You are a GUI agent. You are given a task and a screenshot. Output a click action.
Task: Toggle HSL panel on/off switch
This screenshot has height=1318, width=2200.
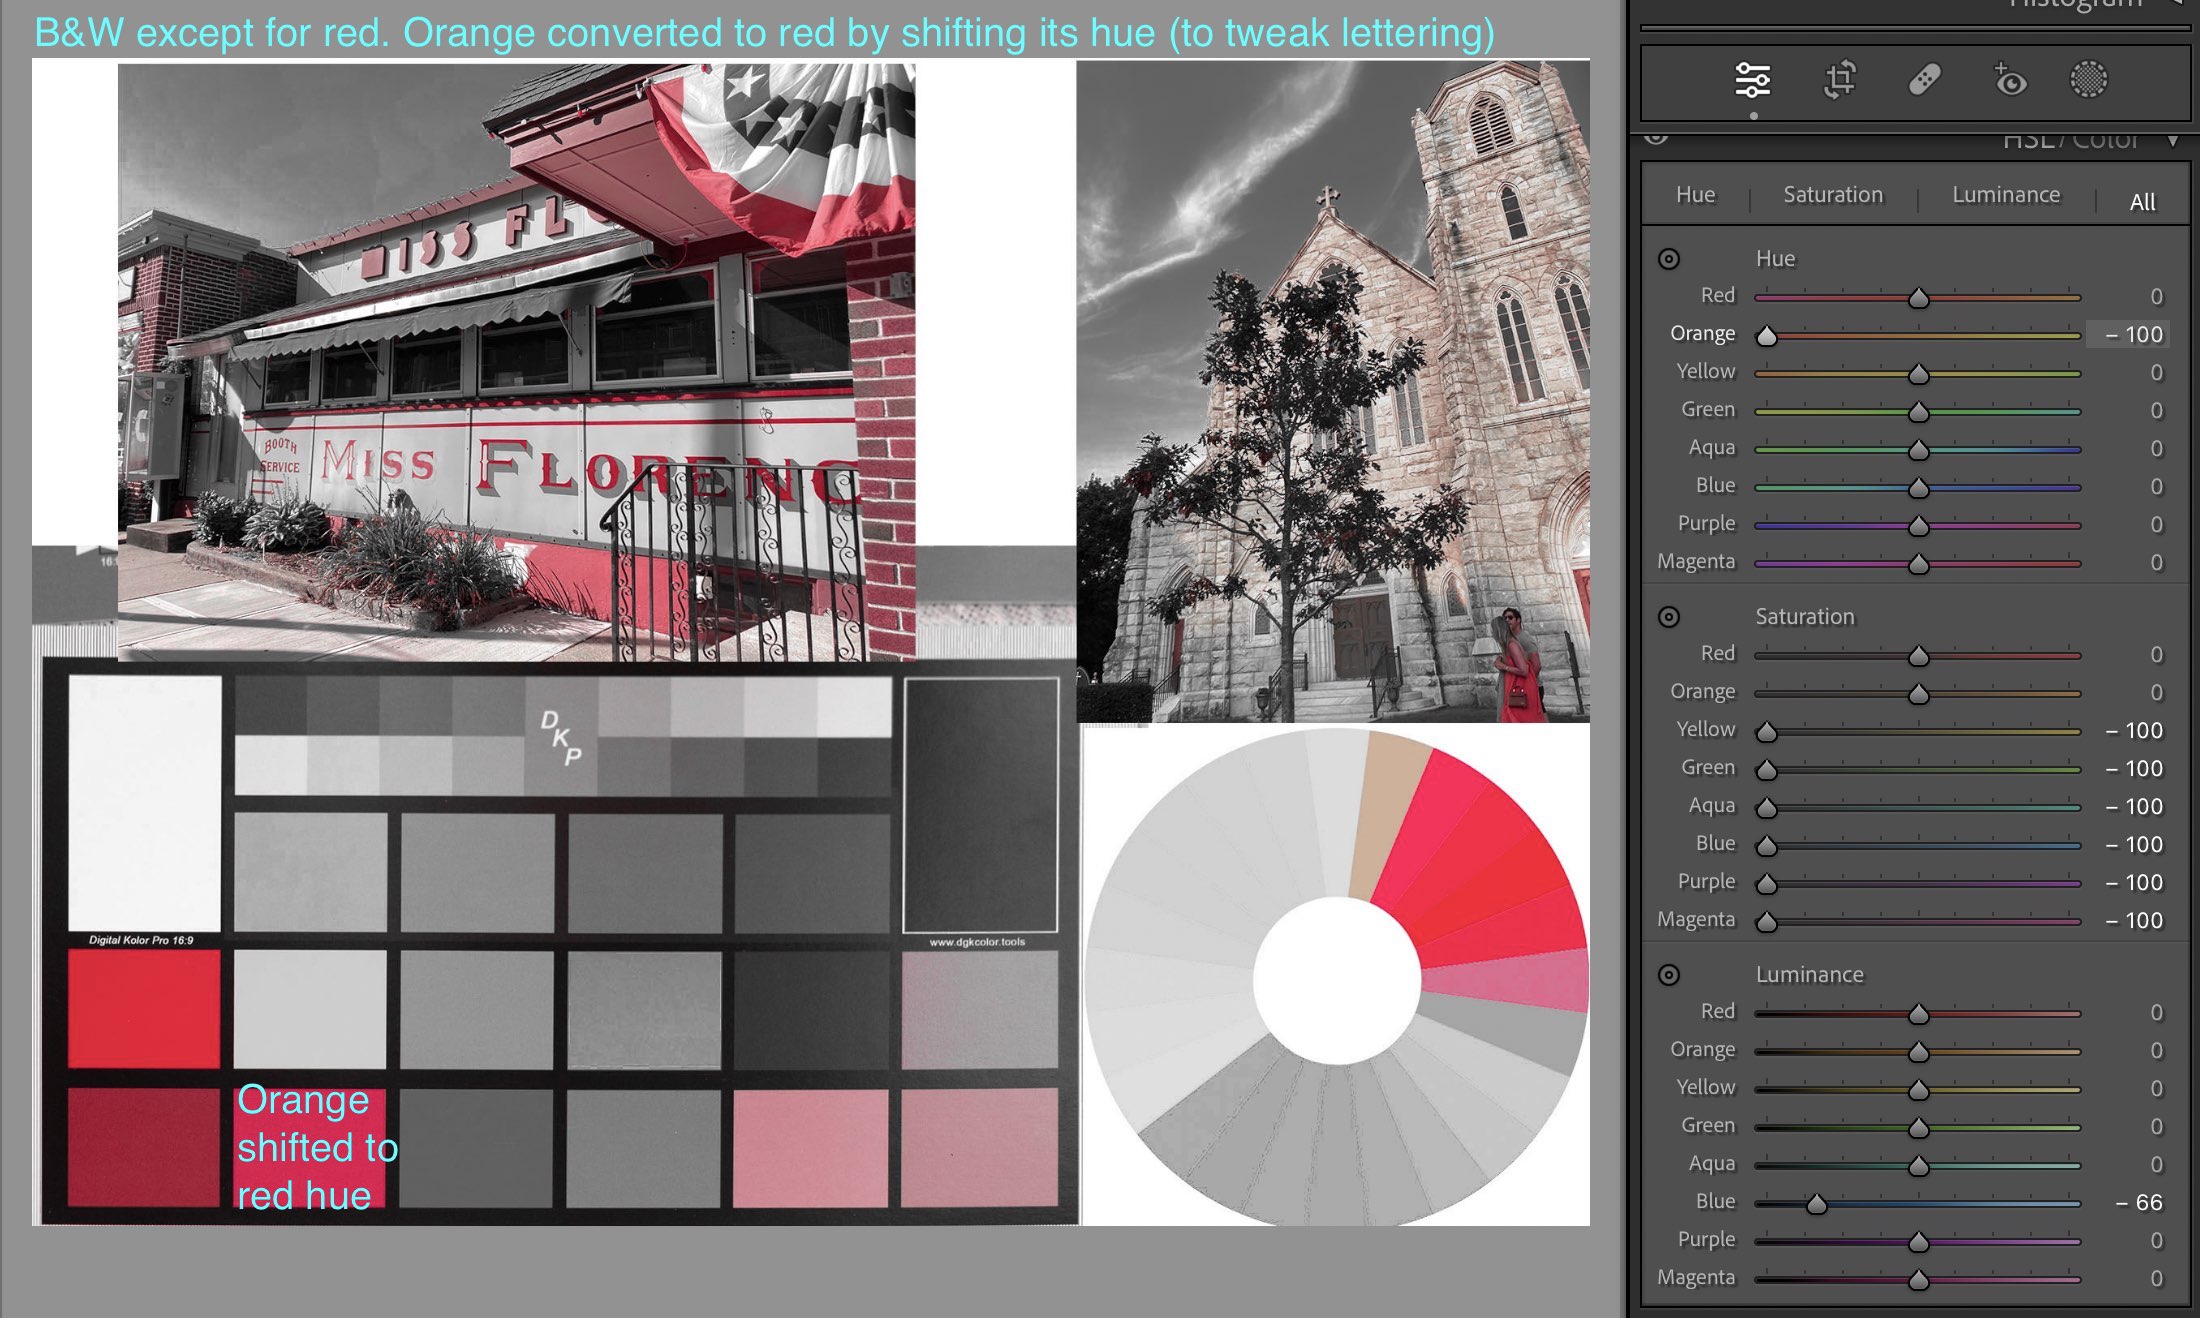(x=1657, y=137)
